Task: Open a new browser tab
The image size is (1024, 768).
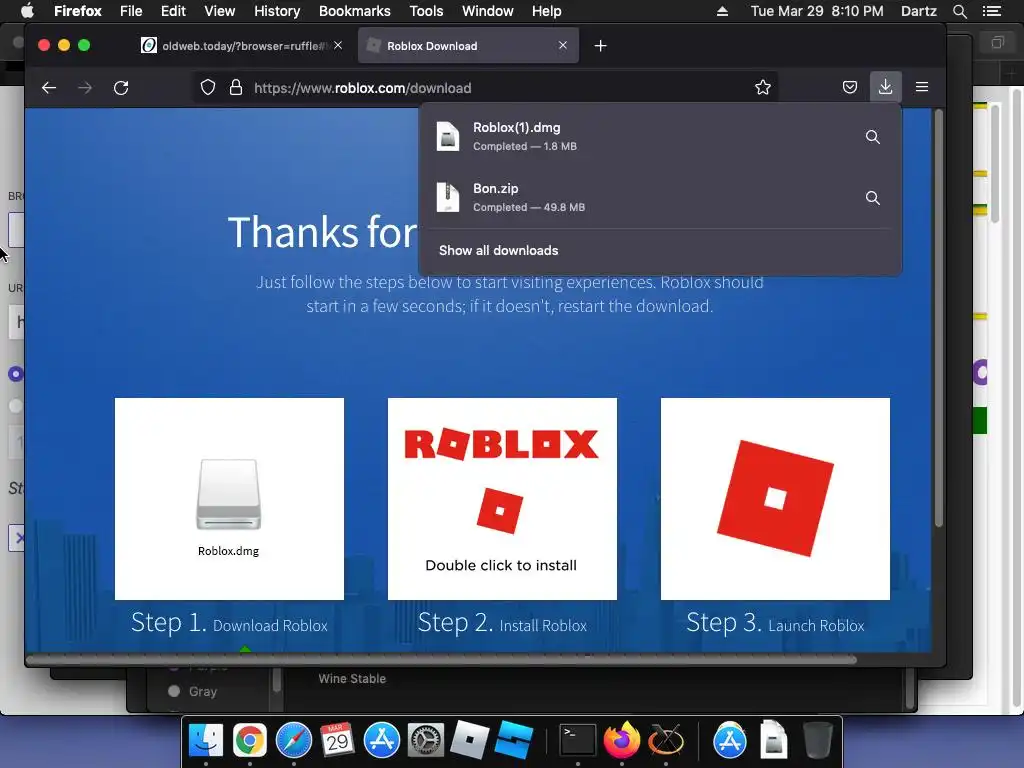Action: tap(600, 46)
